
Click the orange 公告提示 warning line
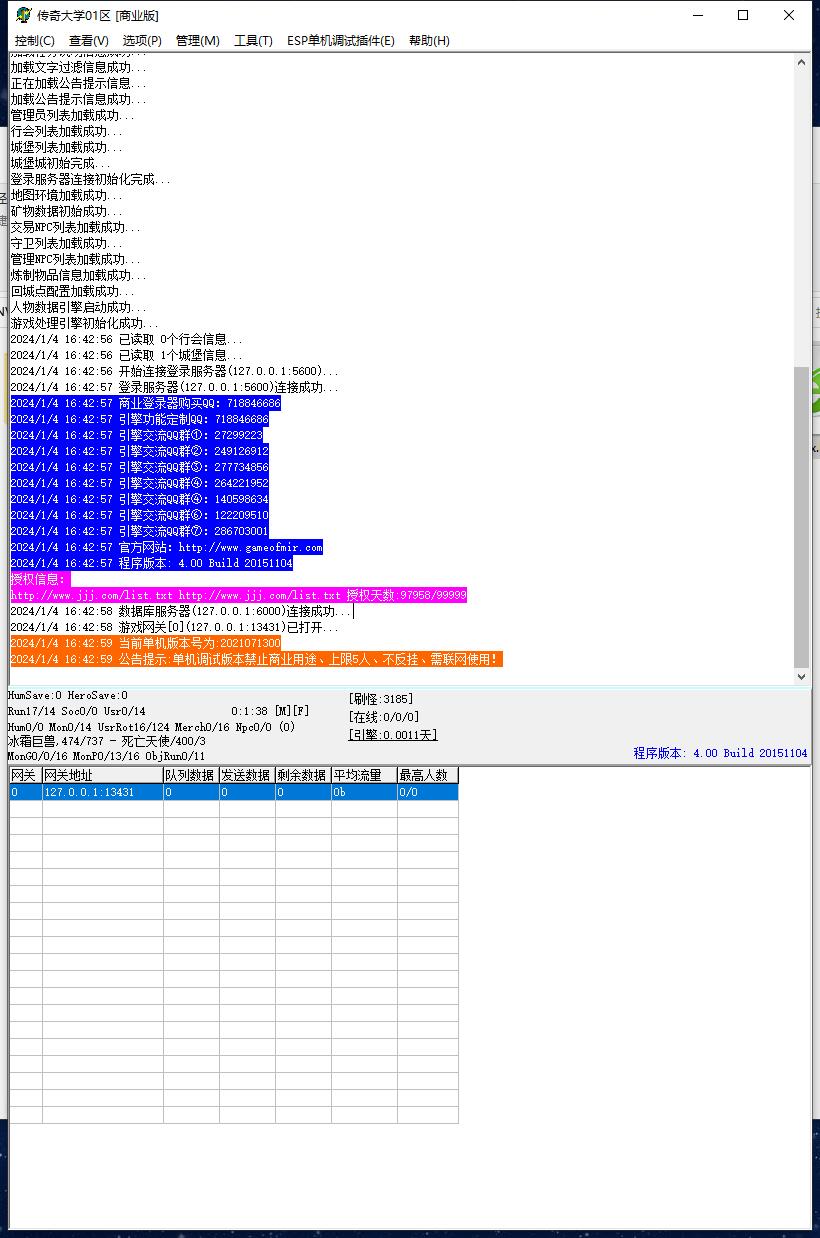[x=256, y=659]
